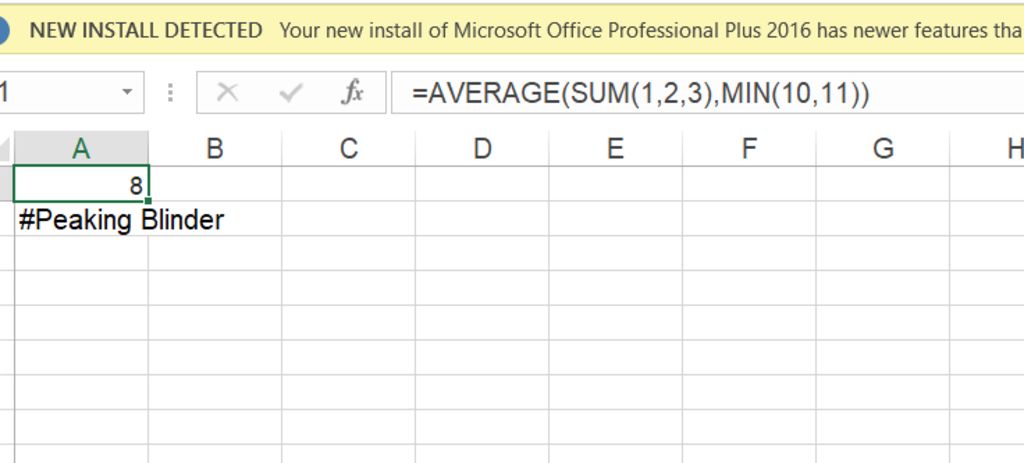This screenshot has height=463, width=1024.
Task: Click the Select All corner triangle
Action: [x=7, y=150]
